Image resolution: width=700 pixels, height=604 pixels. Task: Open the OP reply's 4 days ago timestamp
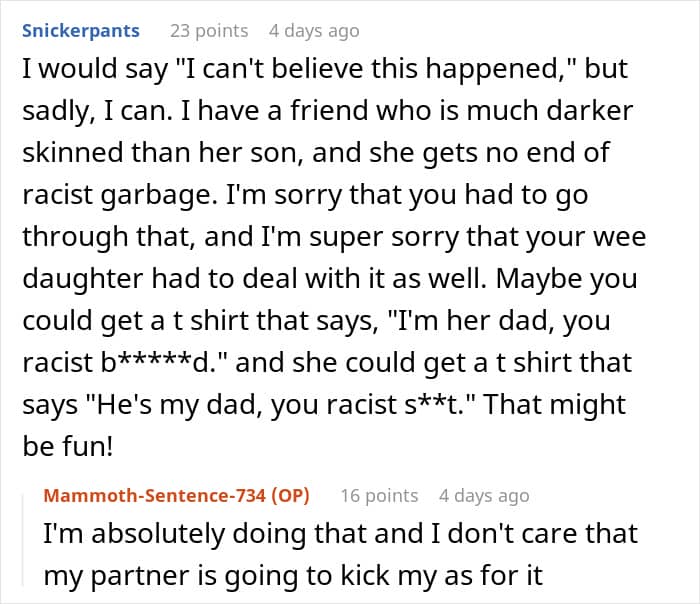pos(484,495)
